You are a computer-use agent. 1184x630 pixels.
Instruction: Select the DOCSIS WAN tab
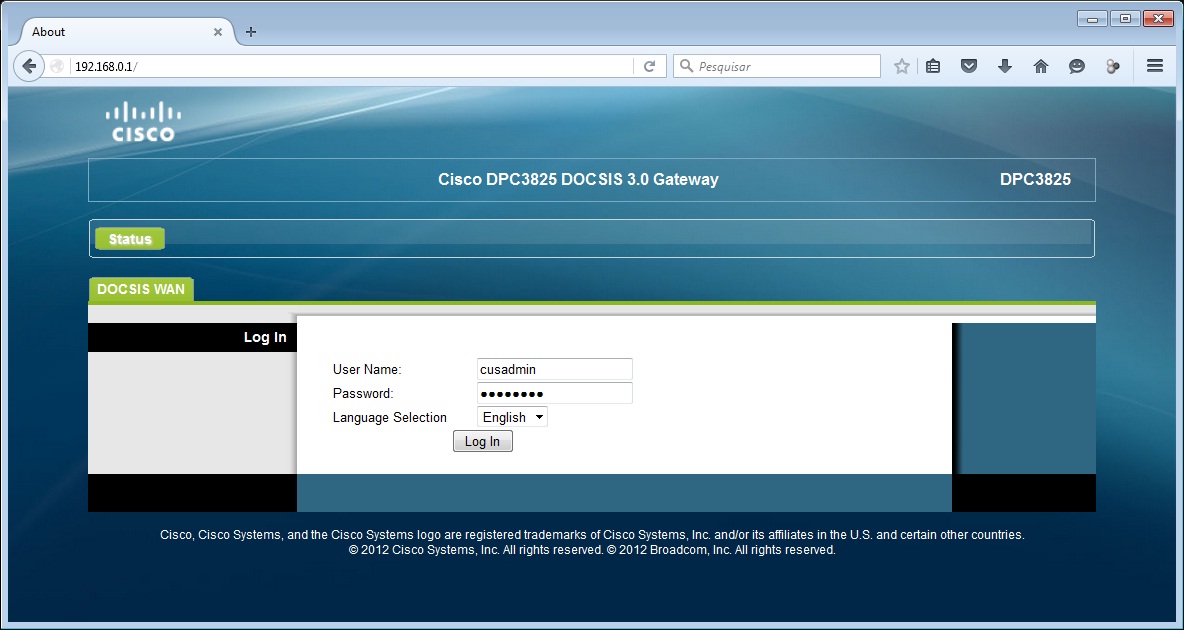[x=141, y=289]
